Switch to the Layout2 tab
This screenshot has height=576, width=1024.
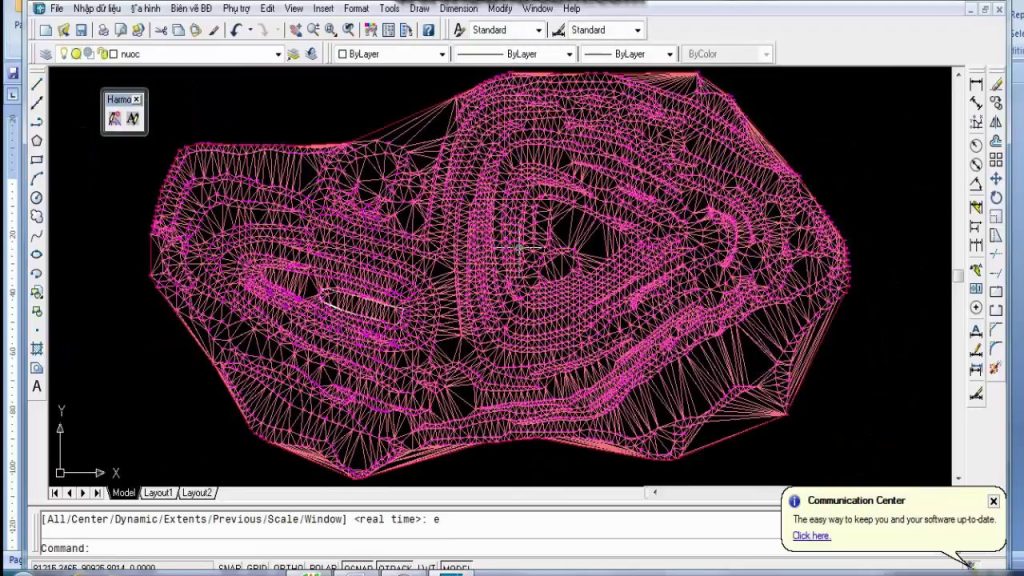point(197,493)
